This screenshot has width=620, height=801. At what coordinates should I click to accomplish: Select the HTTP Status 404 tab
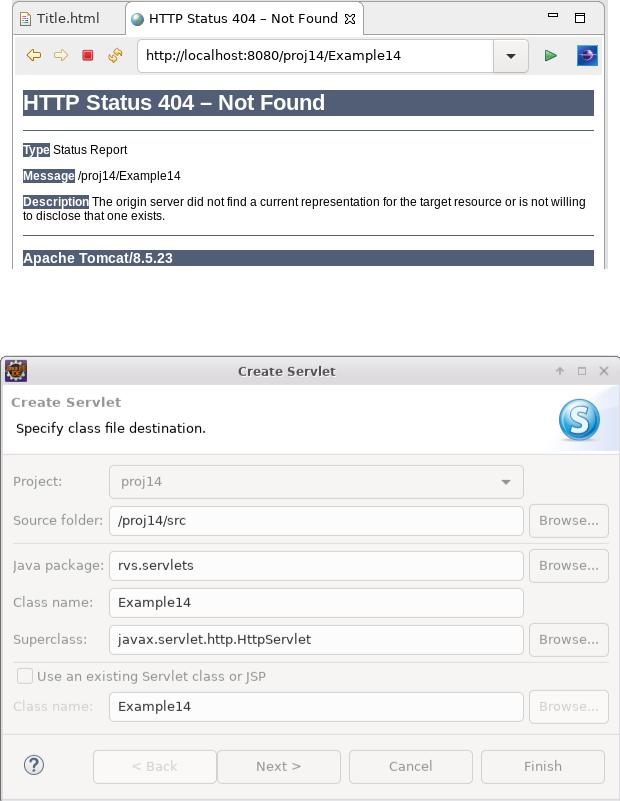tap(244, 19)
